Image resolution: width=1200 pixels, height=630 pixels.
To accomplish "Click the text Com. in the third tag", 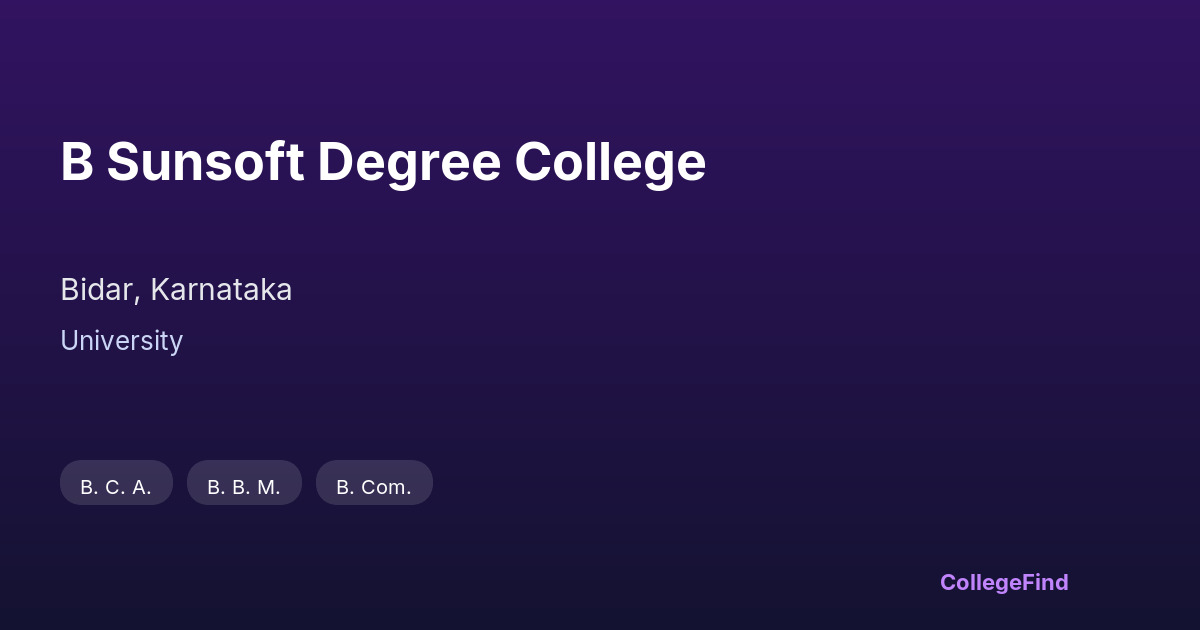I will click(x=387, y=487).
